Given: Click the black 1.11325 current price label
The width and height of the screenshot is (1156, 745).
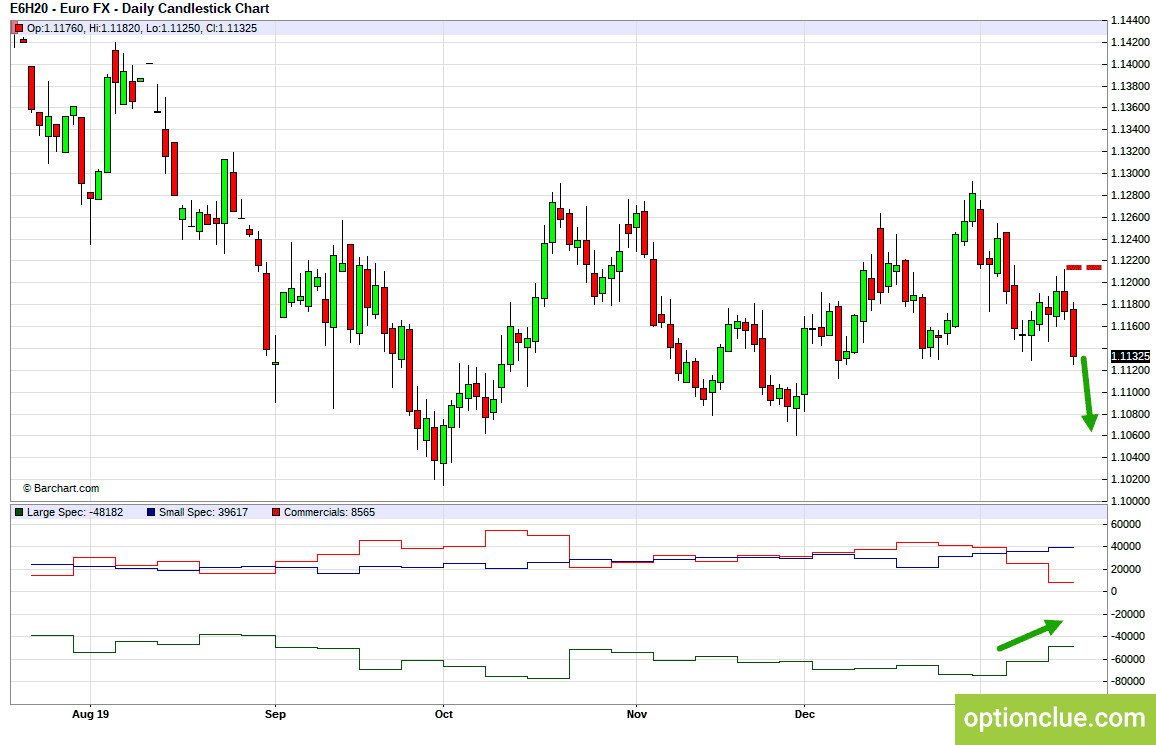Looking at the screenshot, I should click(1130, 356).
